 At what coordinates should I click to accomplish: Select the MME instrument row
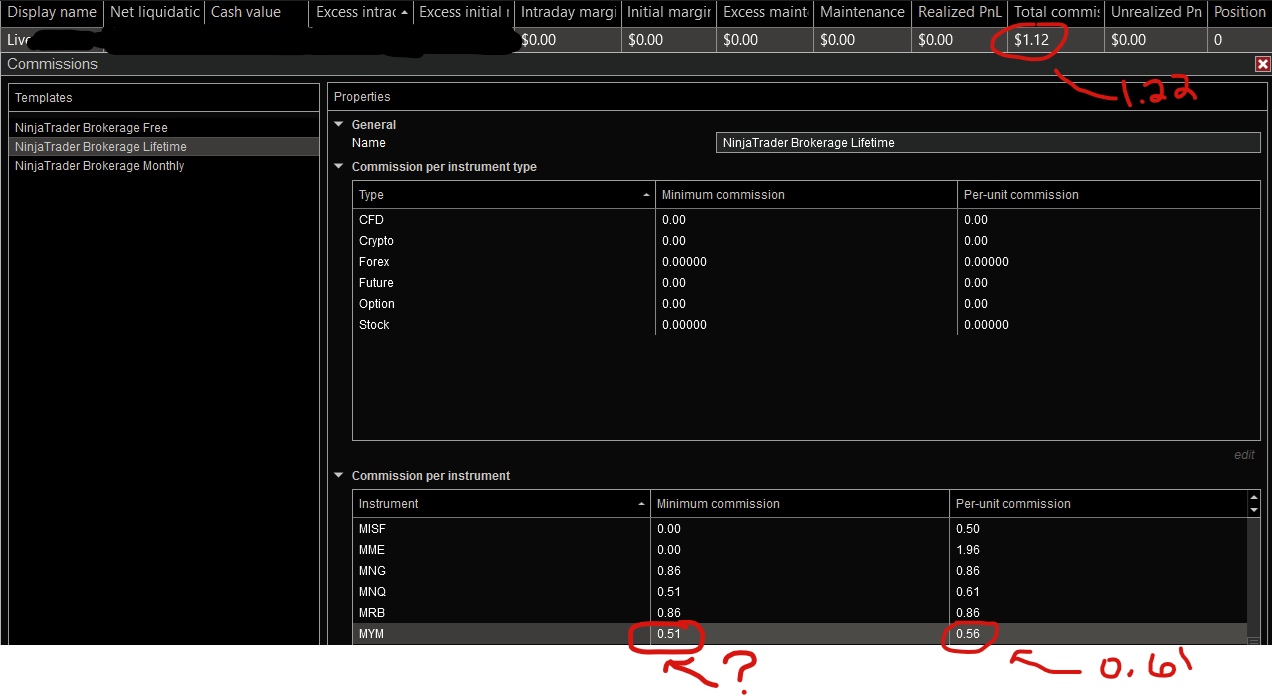tap(800, 550)
